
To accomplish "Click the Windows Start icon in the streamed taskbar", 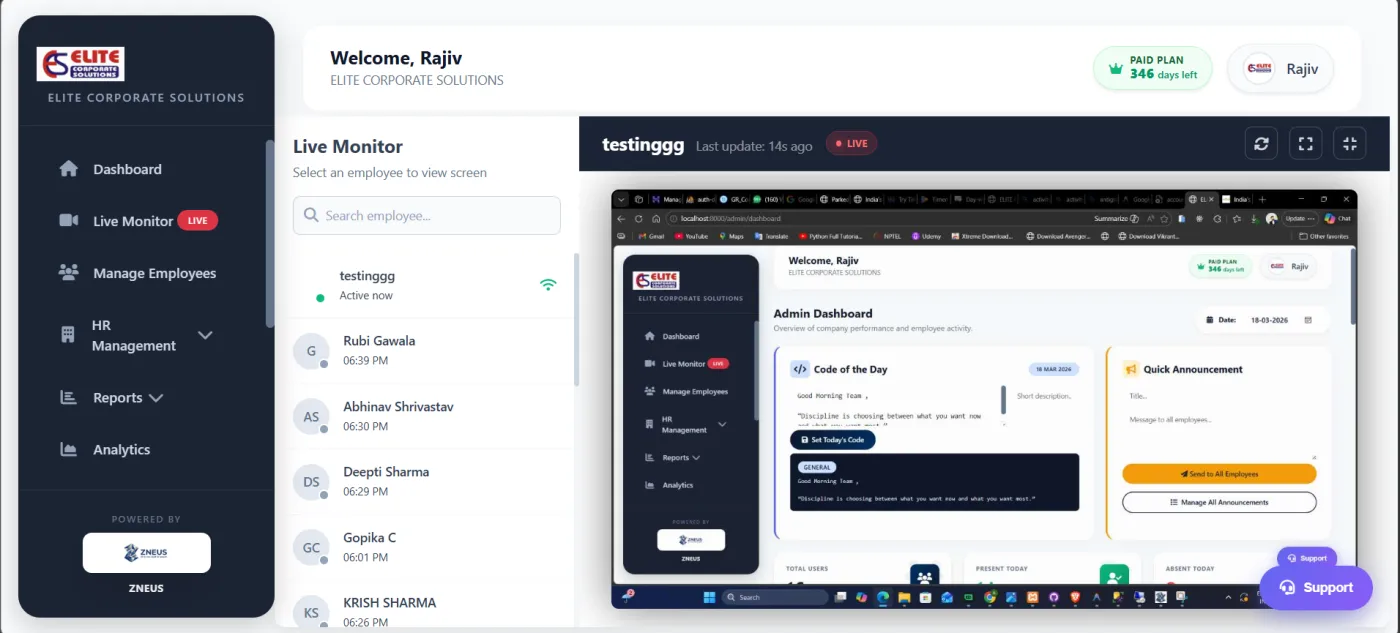I will (x=709, y=597).
